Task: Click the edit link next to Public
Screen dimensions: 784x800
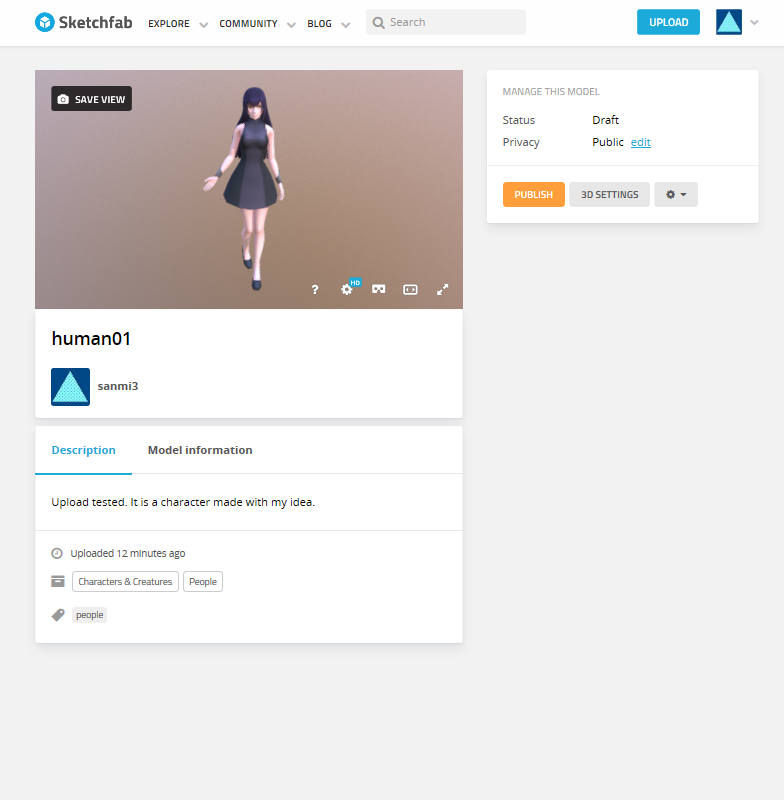Action: coord(641,142)
